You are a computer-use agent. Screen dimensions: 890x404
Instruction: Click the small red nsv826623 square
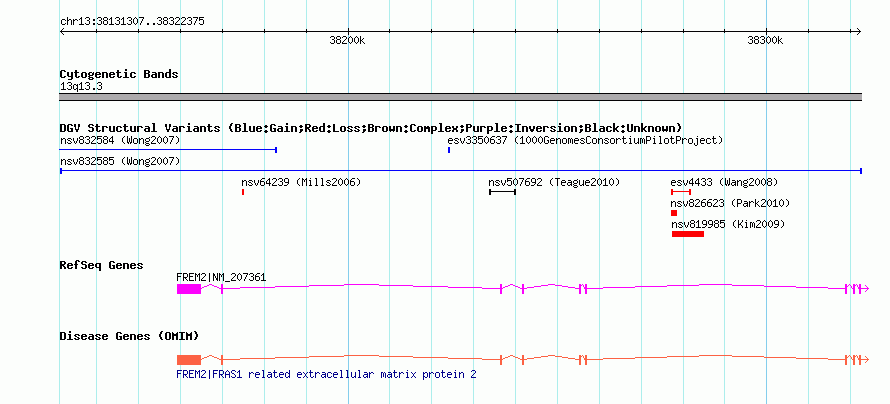tap(674, 213)
